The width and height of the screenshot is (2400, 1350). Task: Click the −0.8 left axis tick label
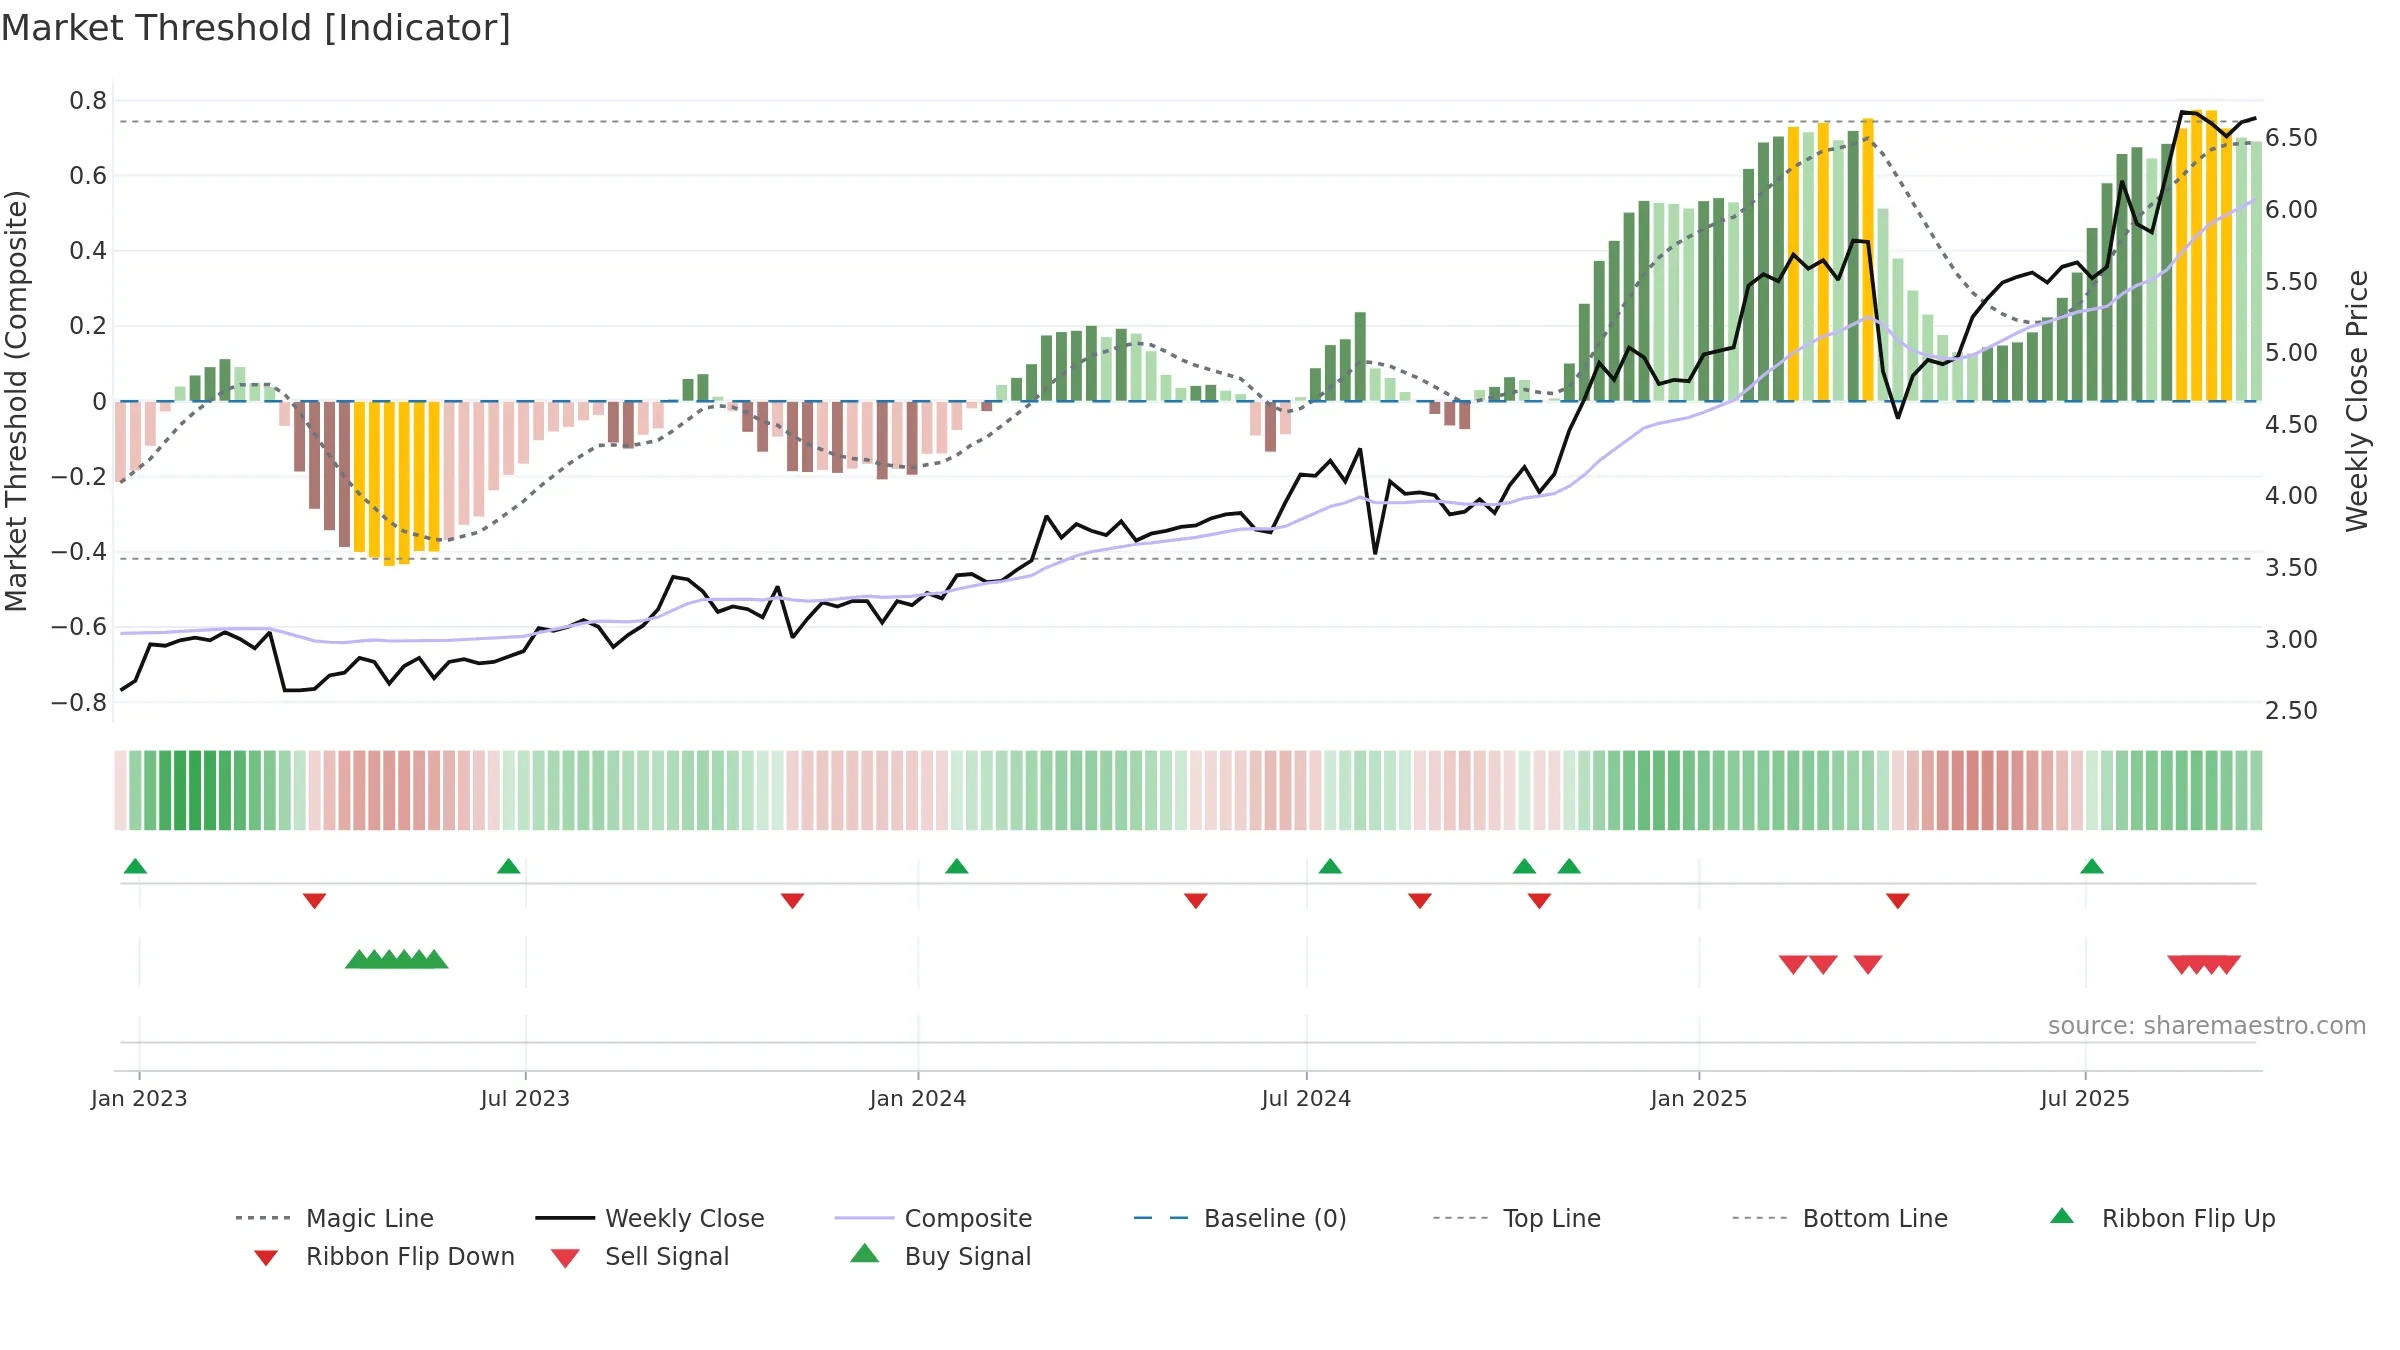(79, 702)
